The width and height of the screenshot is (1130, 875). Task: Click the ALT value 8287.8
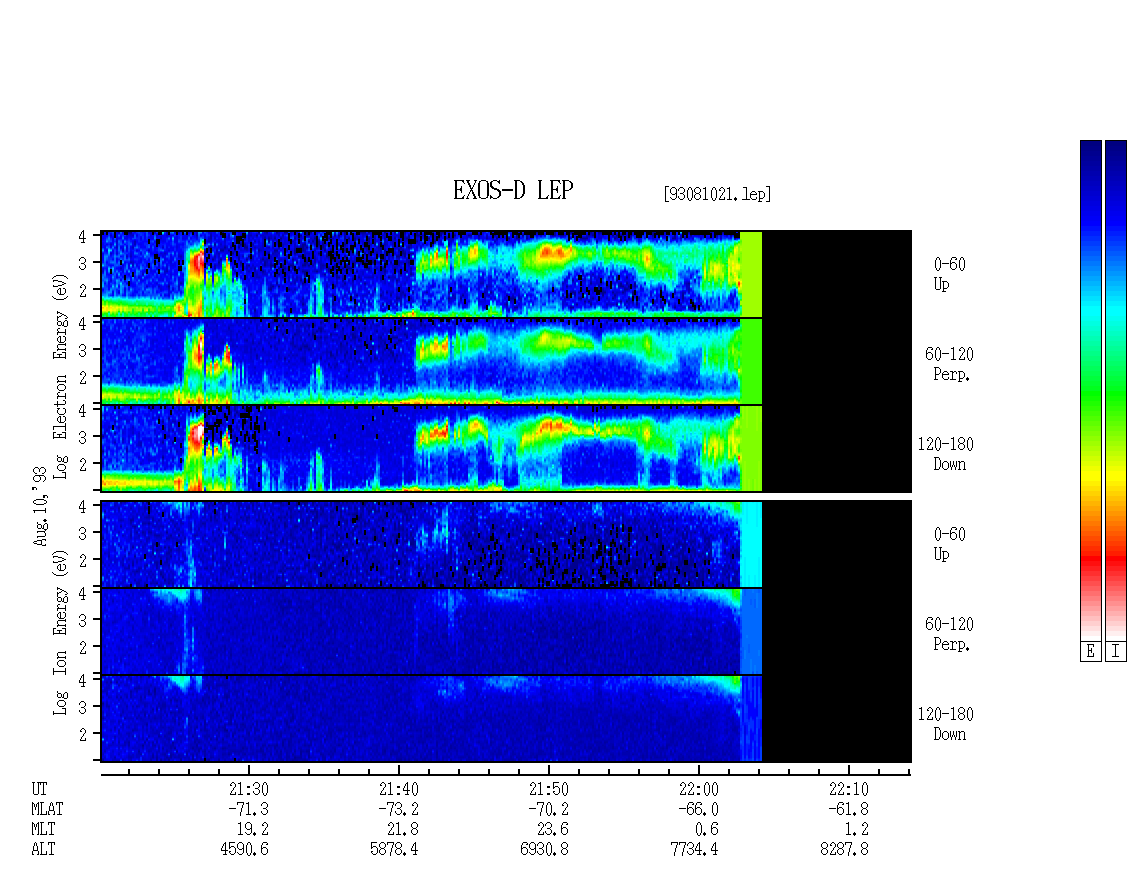tap(844, 850)
